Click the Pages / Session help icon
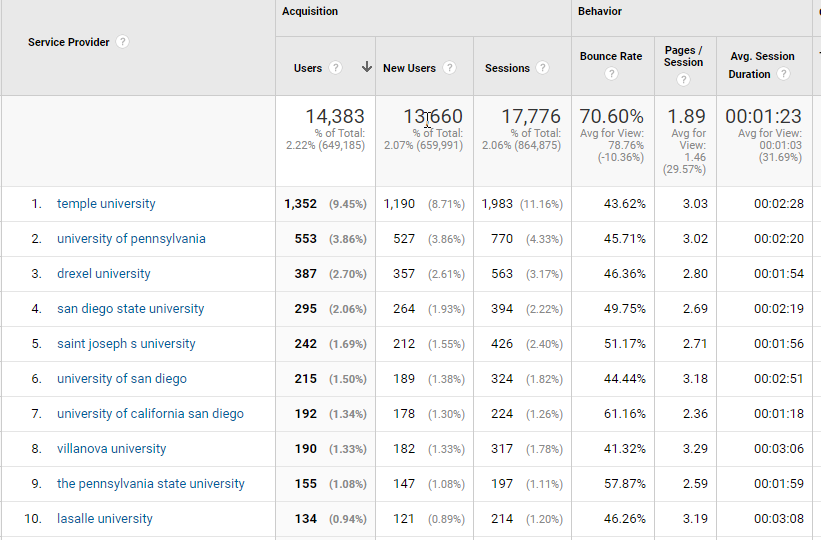This screenshot has width=821, height=540. pyautogui.click(x=683, y=79)
